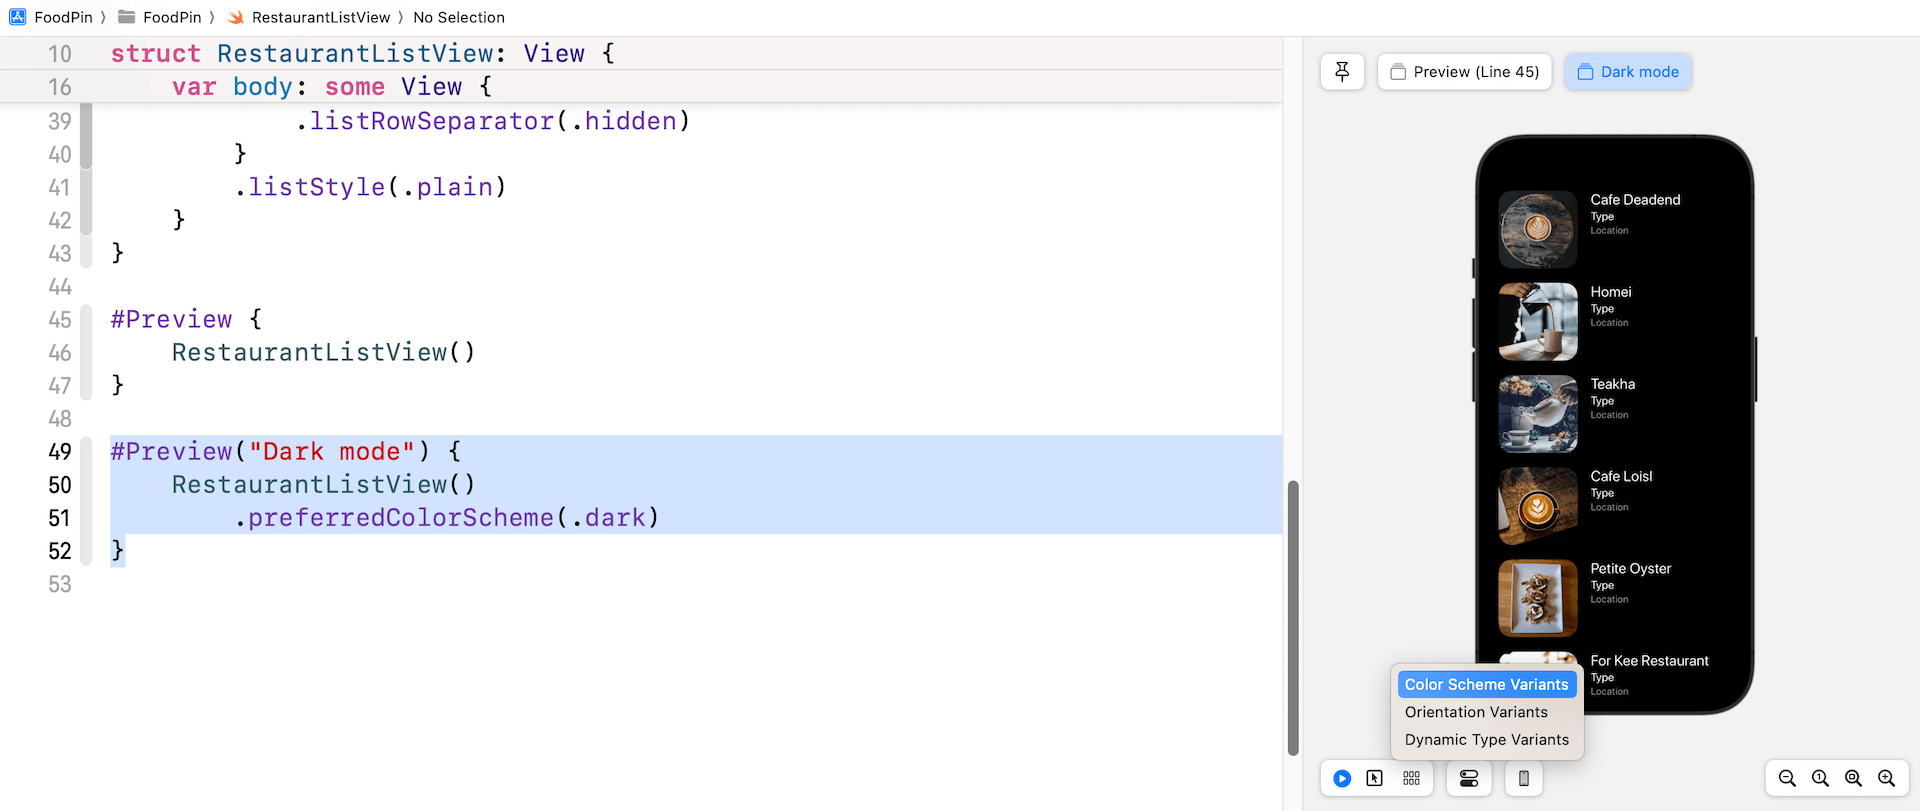
Task: Choose Color Scheme Variants from menu
Action: [x=1486, y=684]
